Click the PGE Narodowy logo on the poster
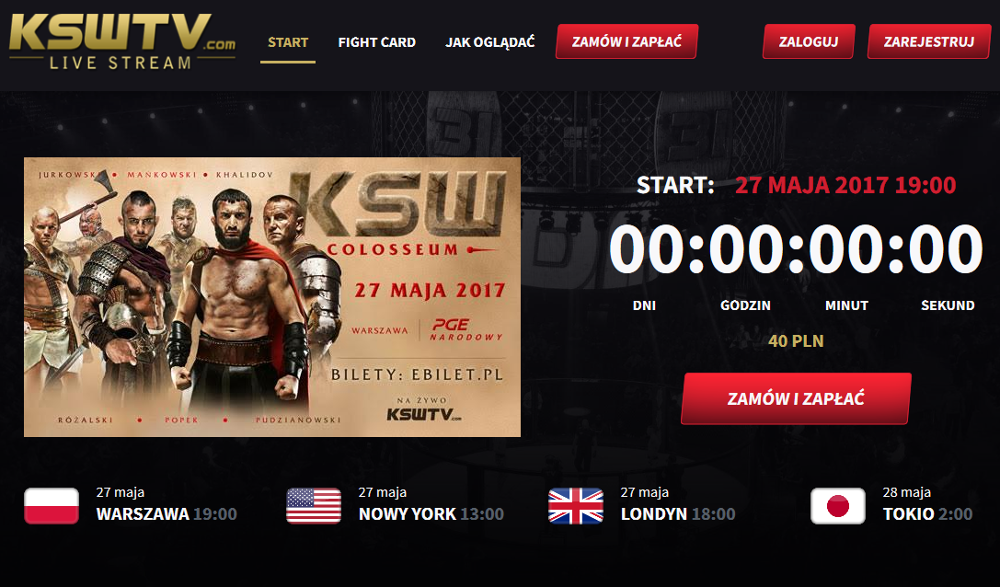 [x=466, y=329]
